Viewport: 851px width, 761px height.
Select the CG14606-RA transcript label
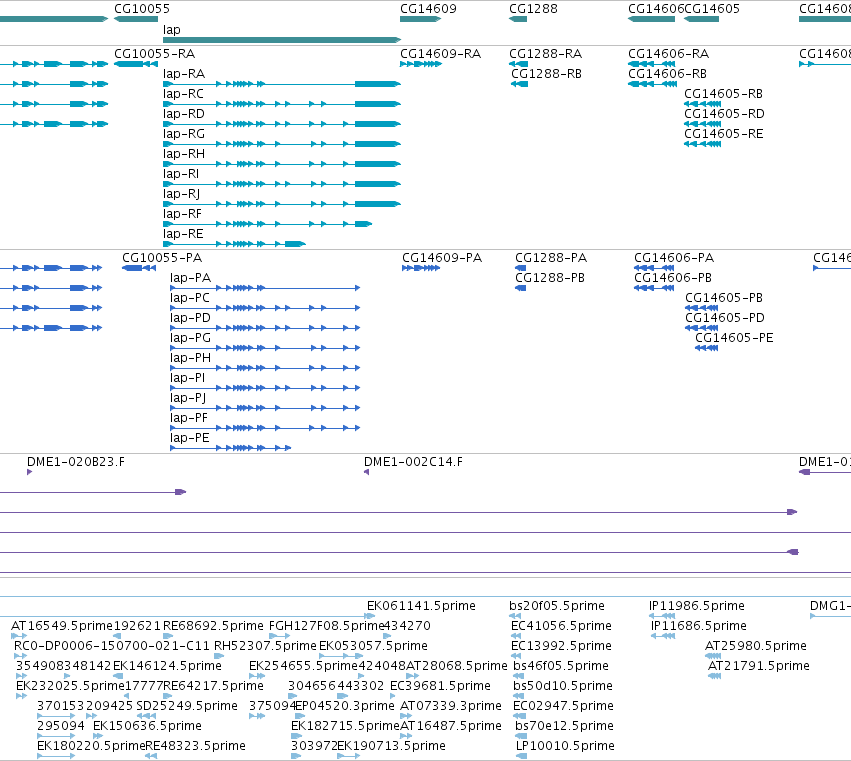[669, 54]
